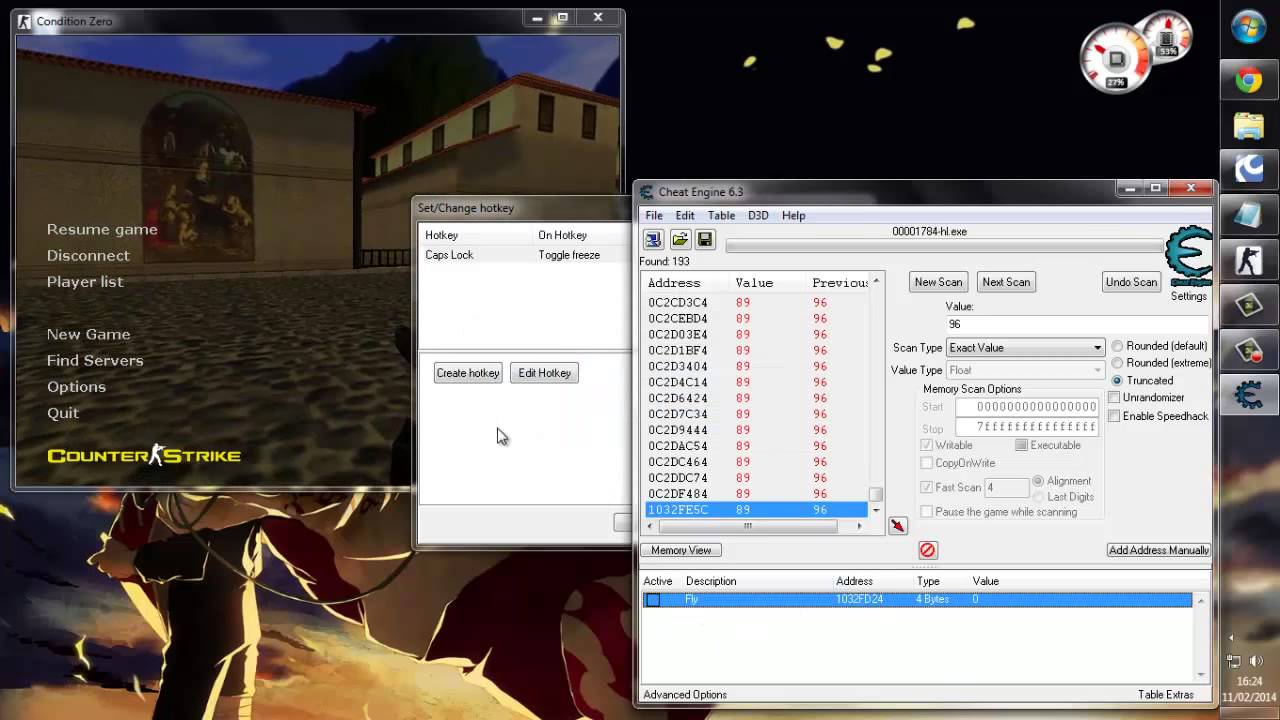Image resolution: width=1280 pixels, height=720 pixels.
Task: Select the Truncated radio button
Action: [x=1117, y=381]
